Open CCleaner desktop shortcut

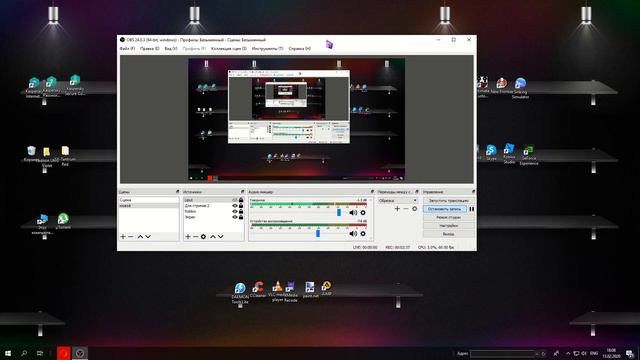point(258,289)
